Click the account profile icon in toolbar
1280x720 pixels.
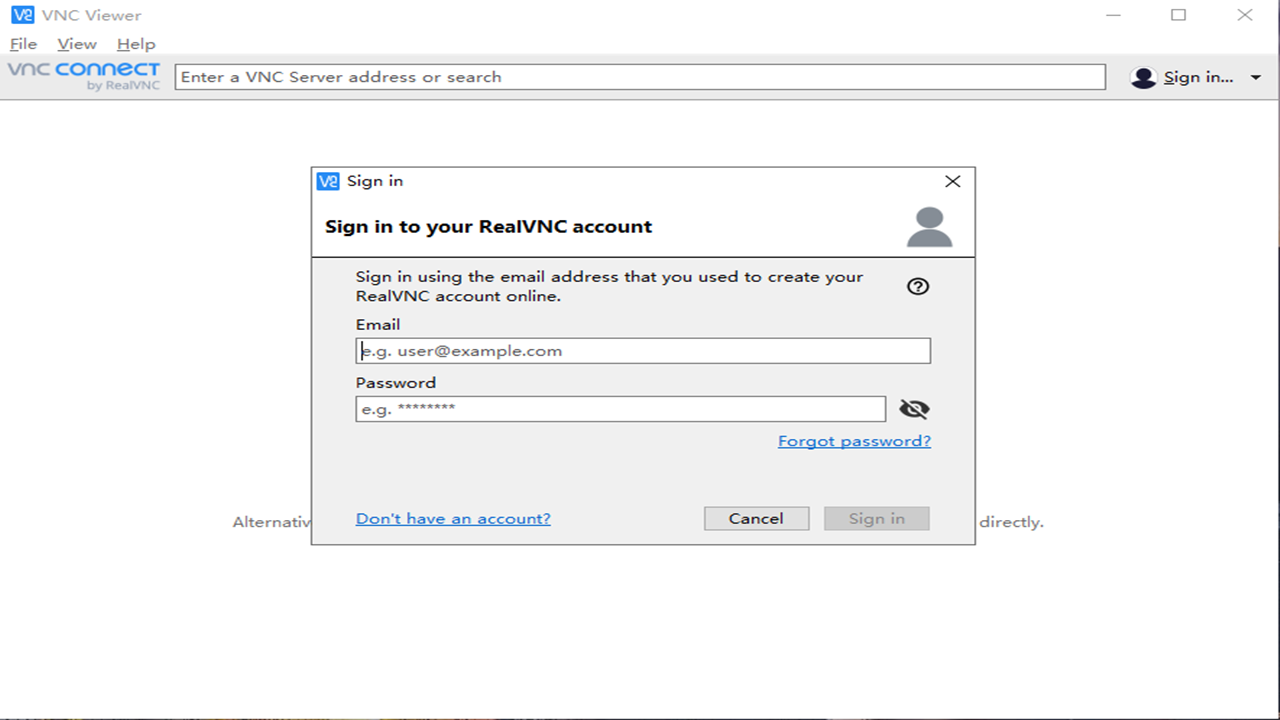(1143, 77)
